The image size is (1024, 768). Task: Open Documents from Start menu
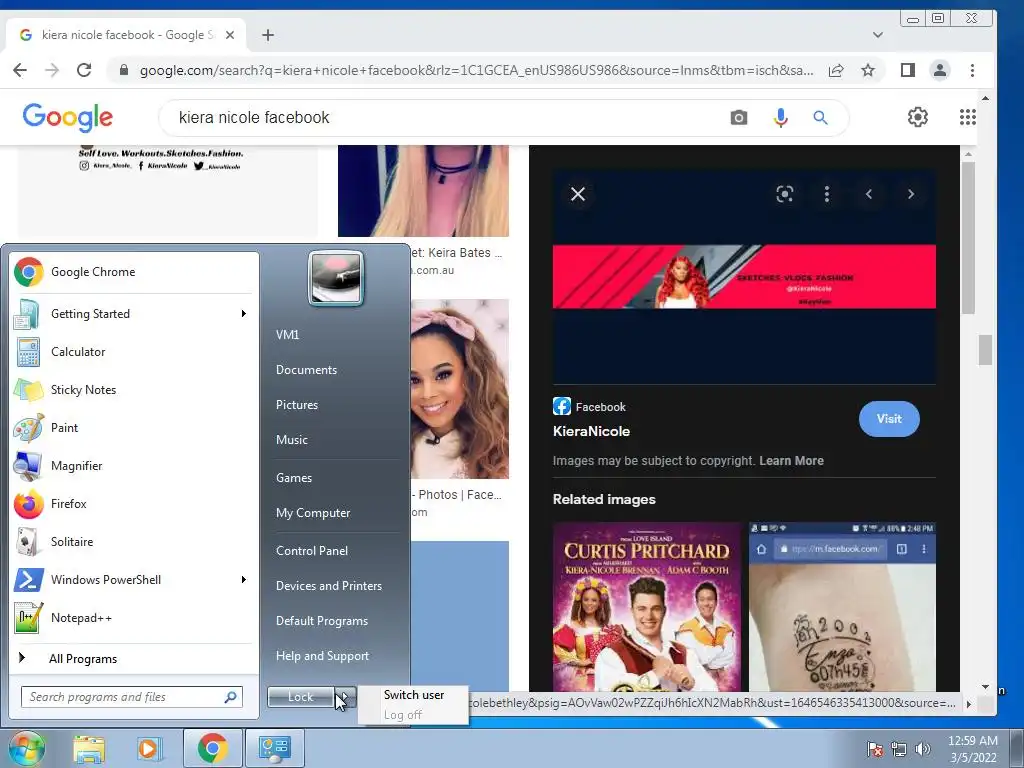click(306, 370)
